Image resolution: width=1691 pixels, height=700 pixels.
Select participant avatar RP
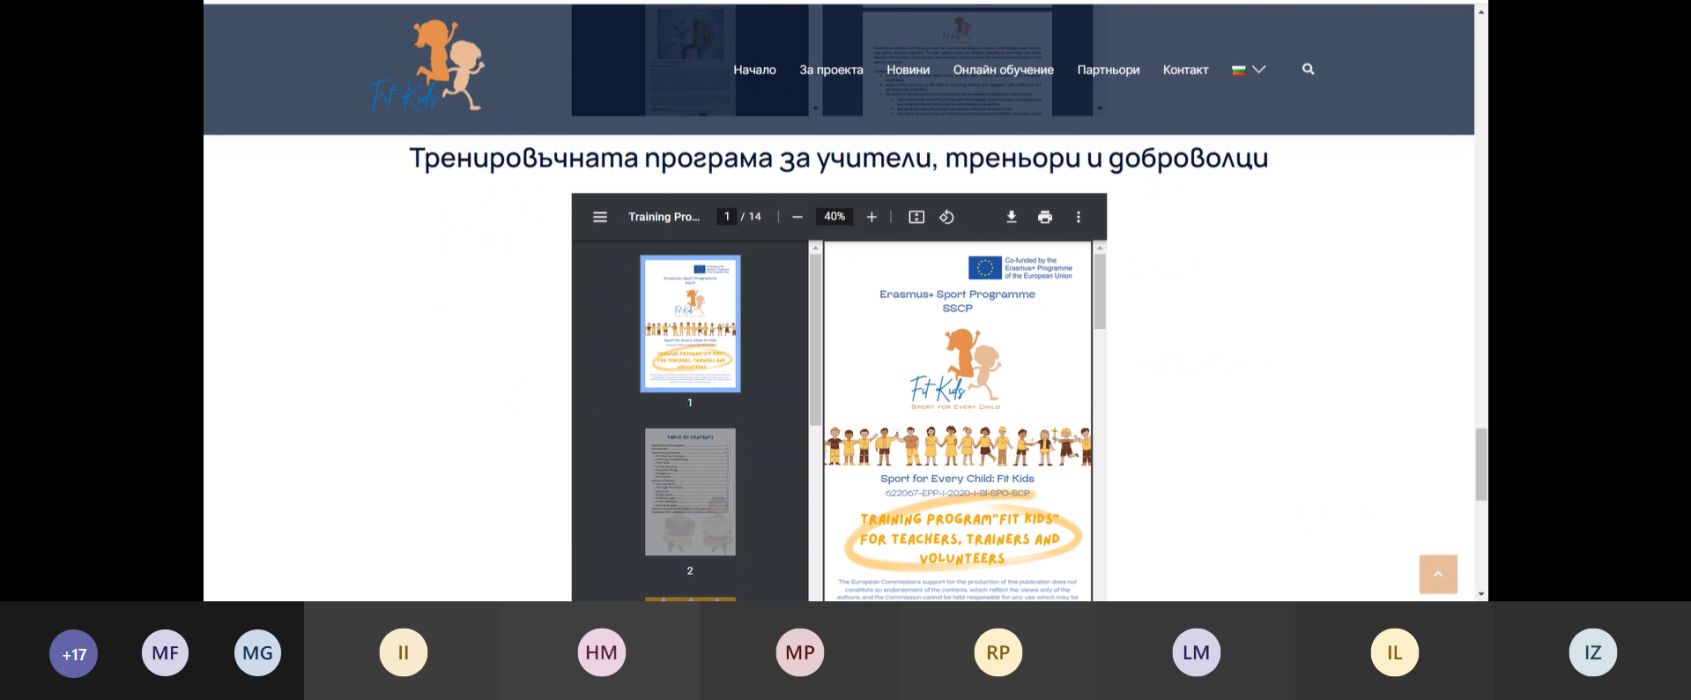click(x=998, y=653)
